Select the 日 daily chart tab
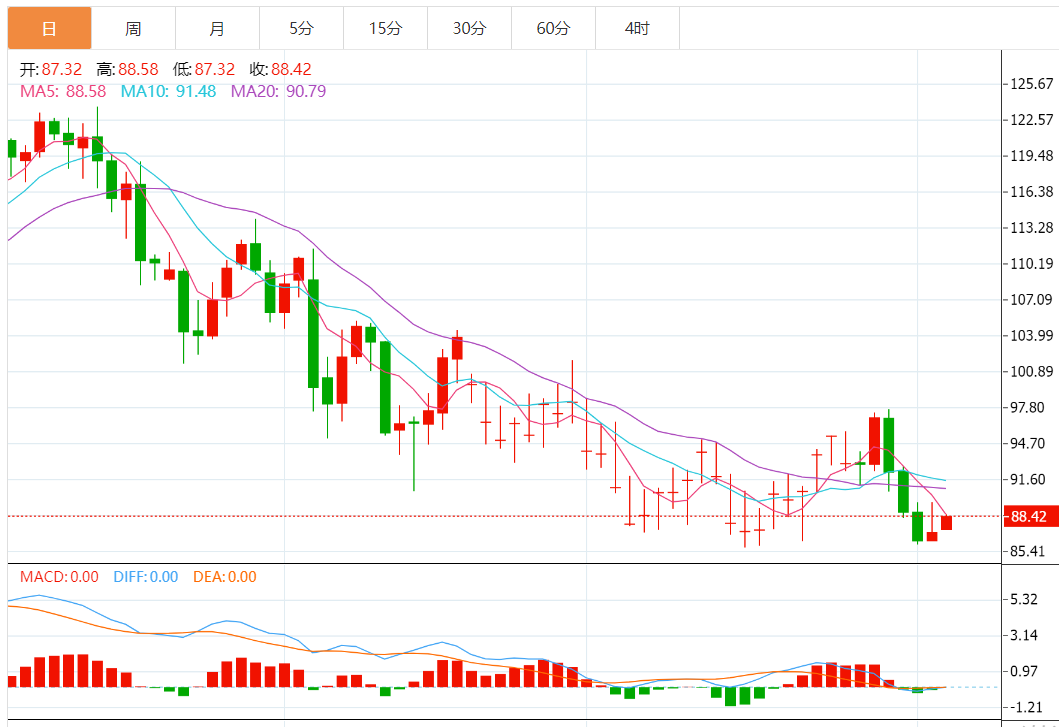 [49, 28]
